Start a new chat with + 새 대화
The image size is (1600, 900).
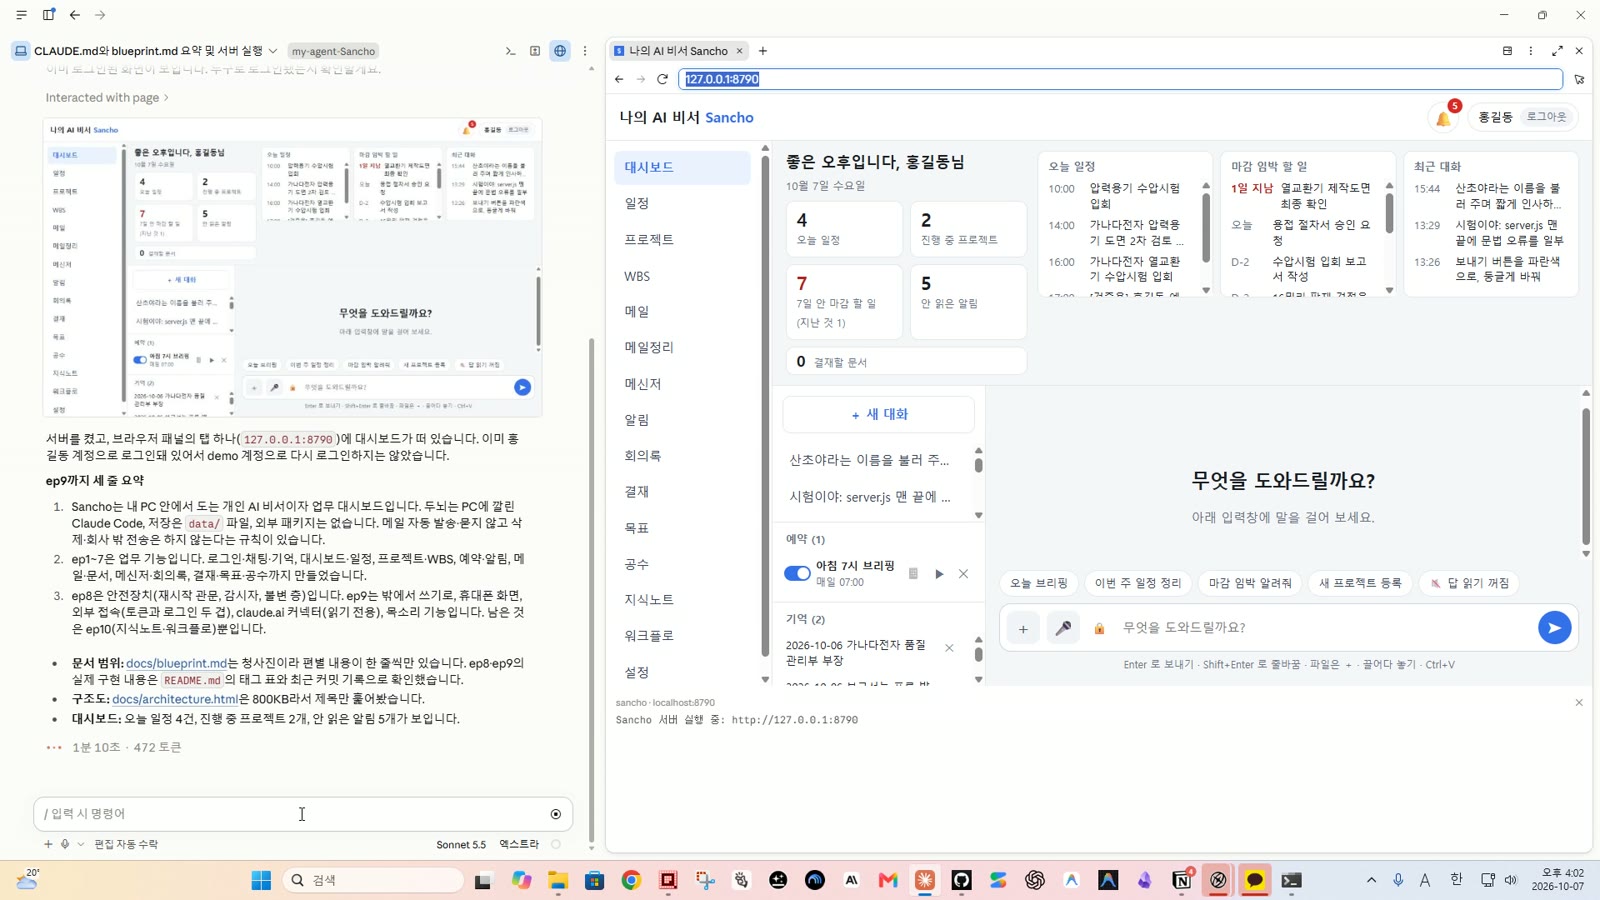[879, 414]
